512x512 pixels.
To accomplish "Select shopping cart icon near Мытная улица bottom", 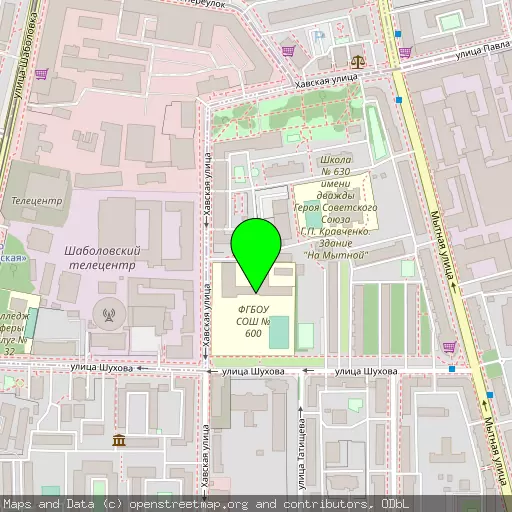I will coord(450,348).
